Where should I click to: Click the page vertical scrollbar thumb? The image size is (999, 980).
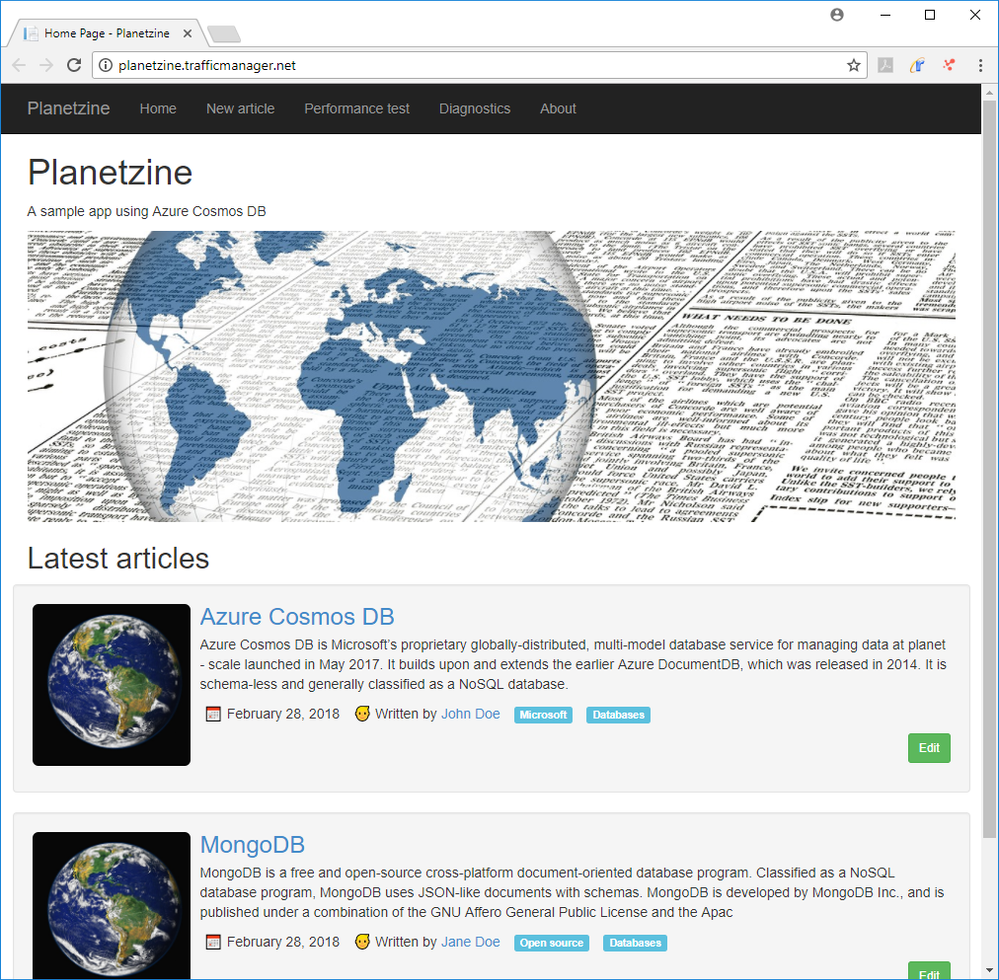989,468
